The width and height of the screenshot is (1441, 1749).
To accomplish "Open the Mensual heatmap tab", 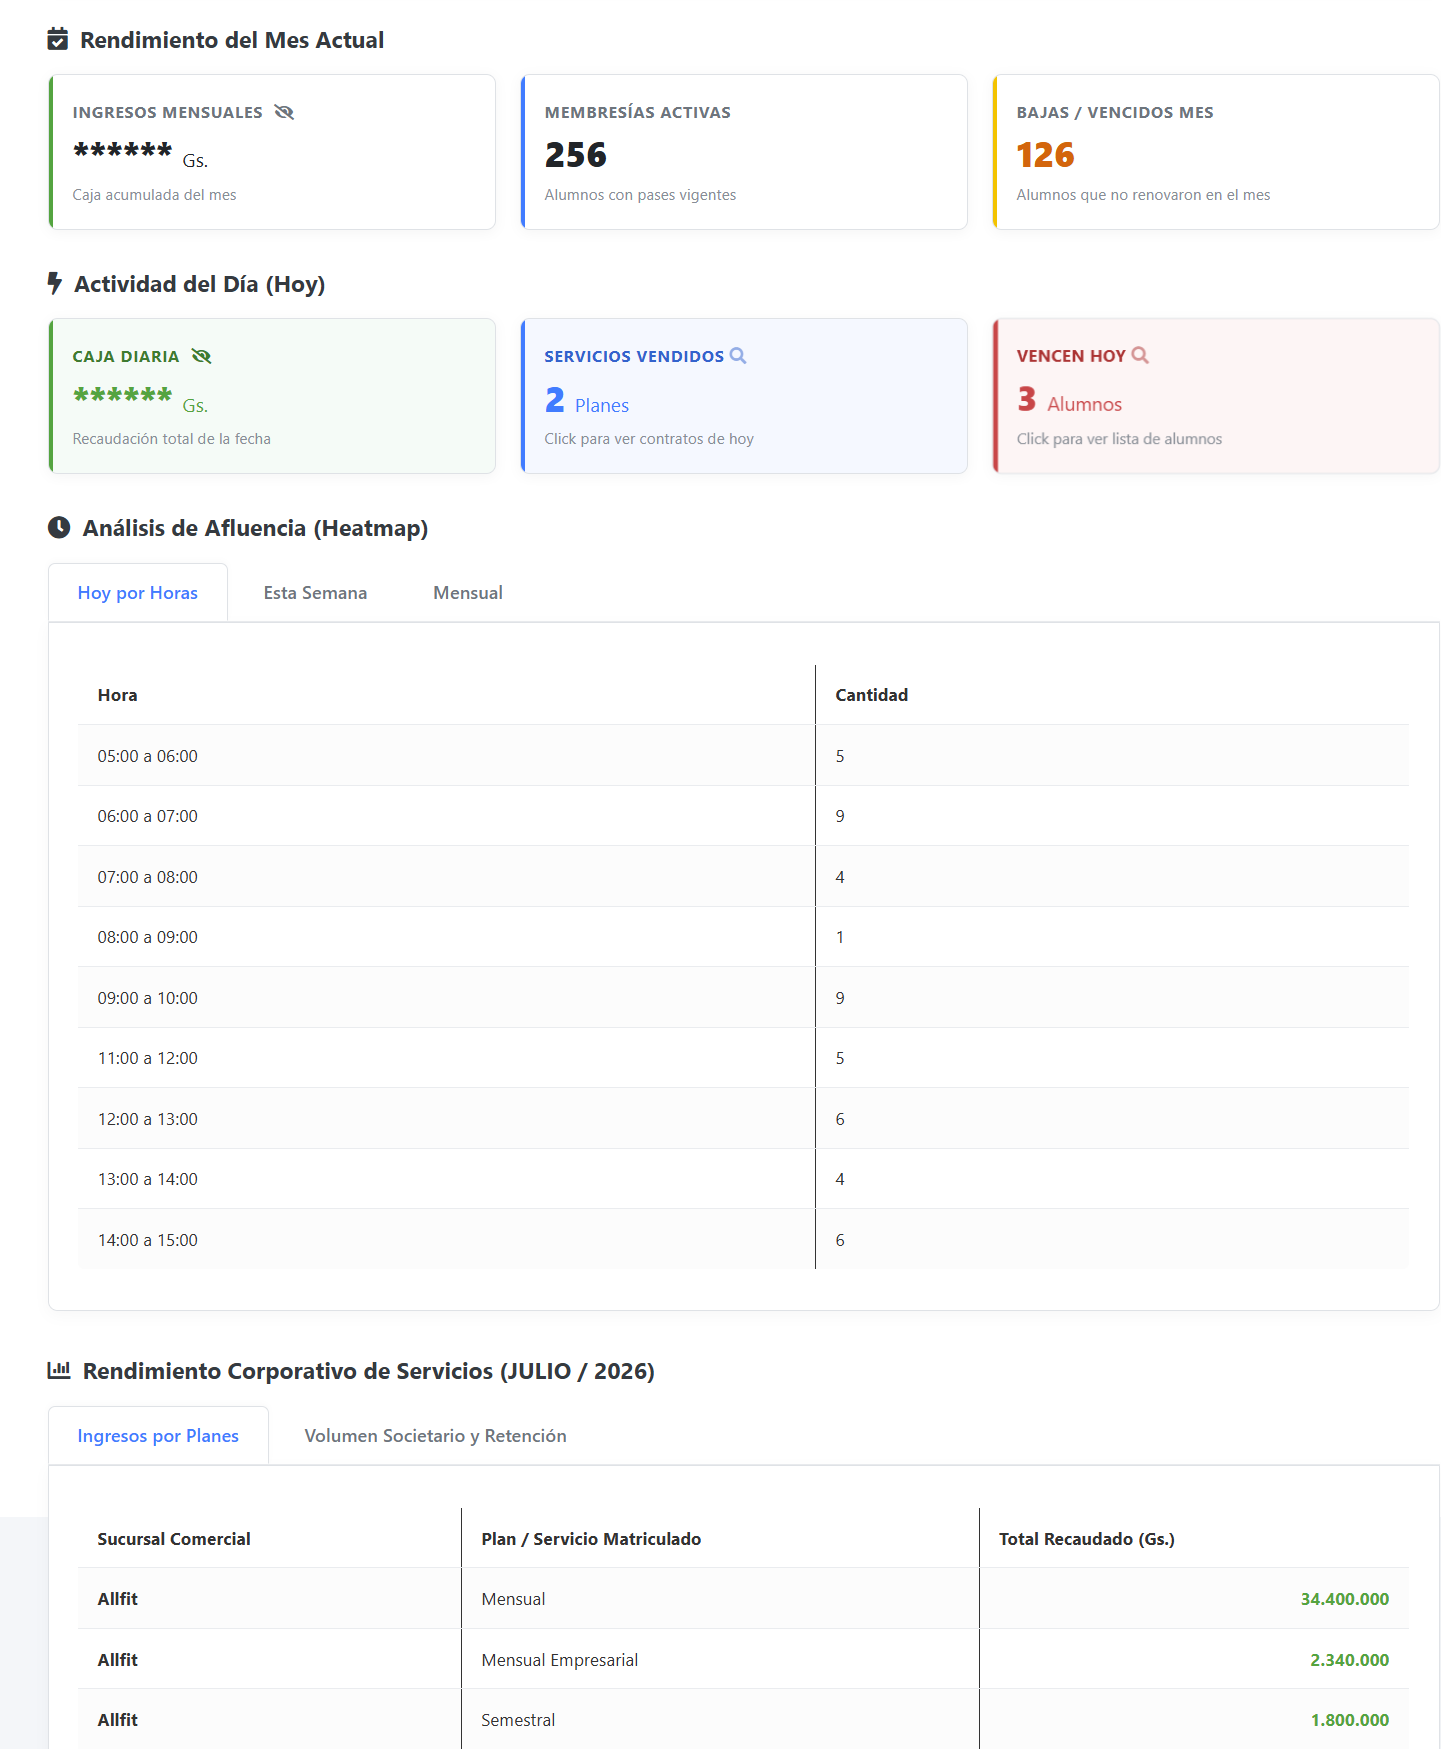I will tap(468, 592).
